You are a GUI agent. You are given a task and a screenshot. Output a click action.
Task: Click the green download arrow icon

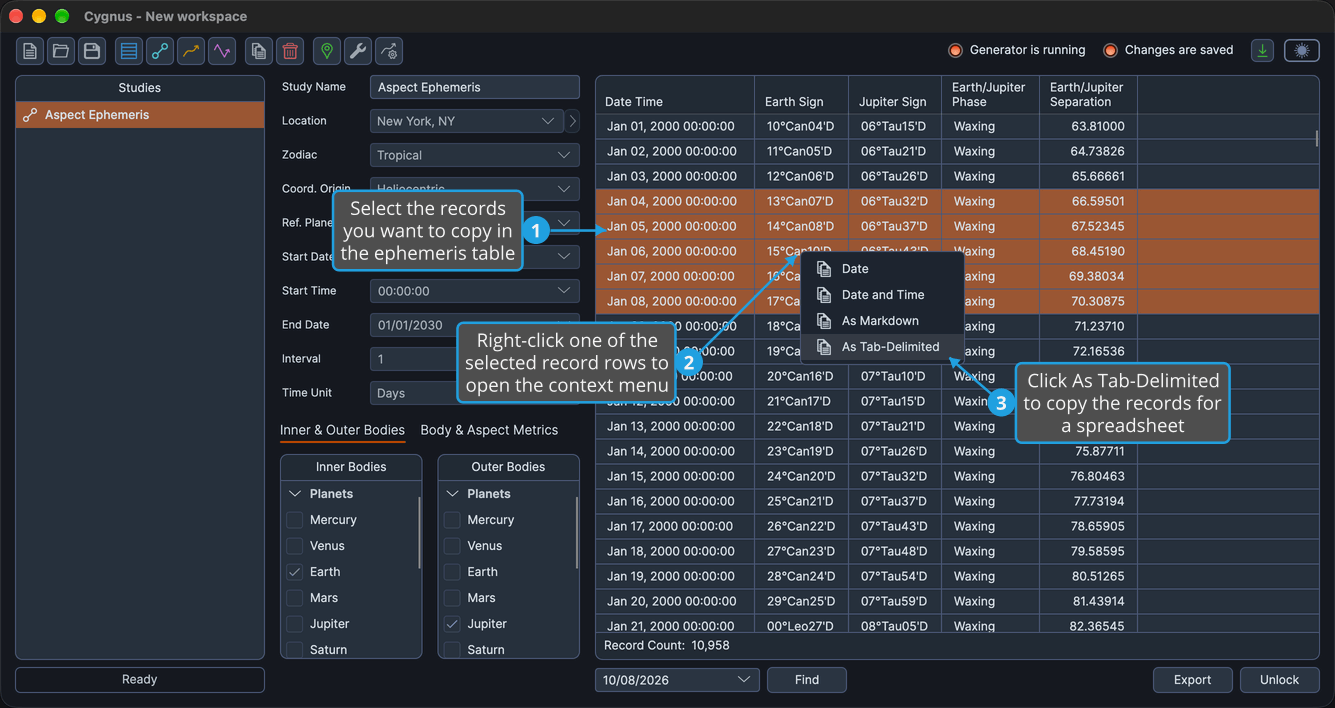[1263, 50]
